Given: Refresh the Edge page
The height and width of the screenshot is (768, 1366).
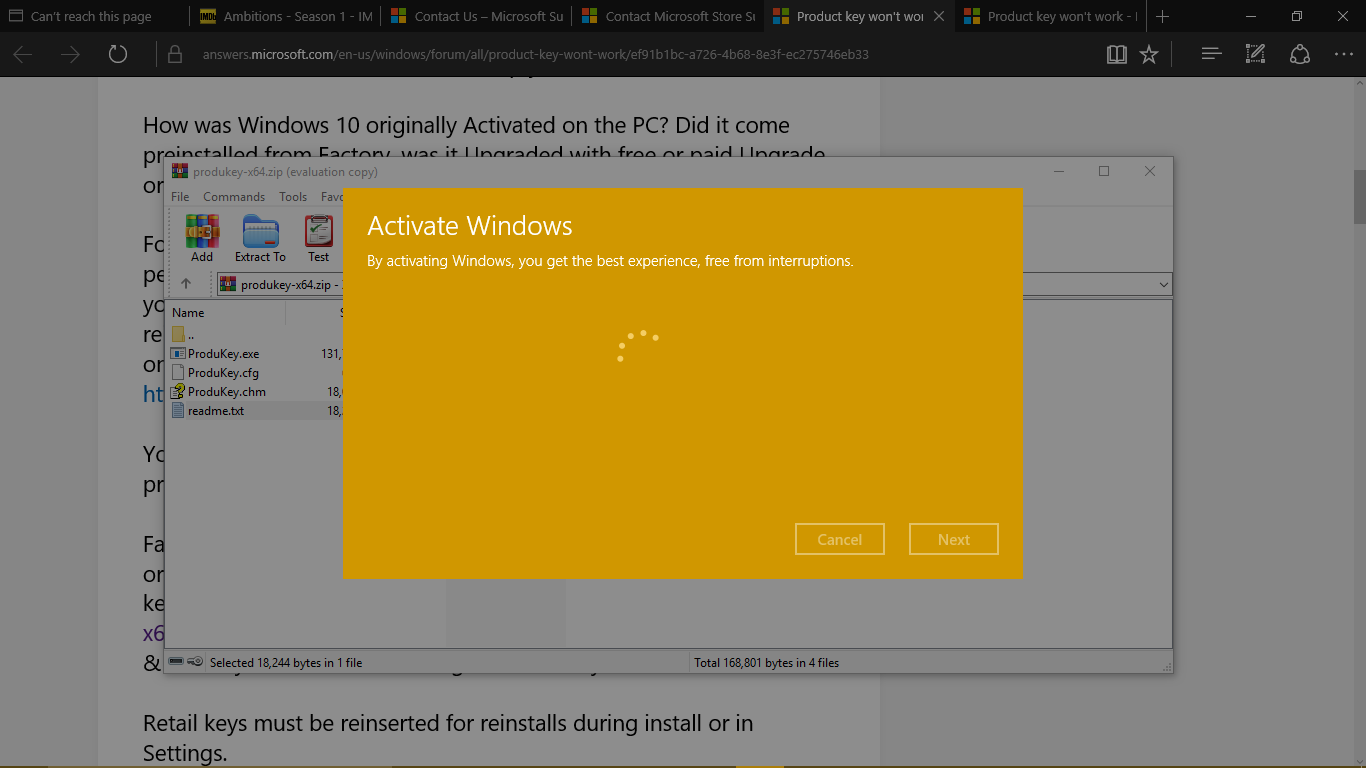Looking at the screenshot, I should (x=118, y=54).
